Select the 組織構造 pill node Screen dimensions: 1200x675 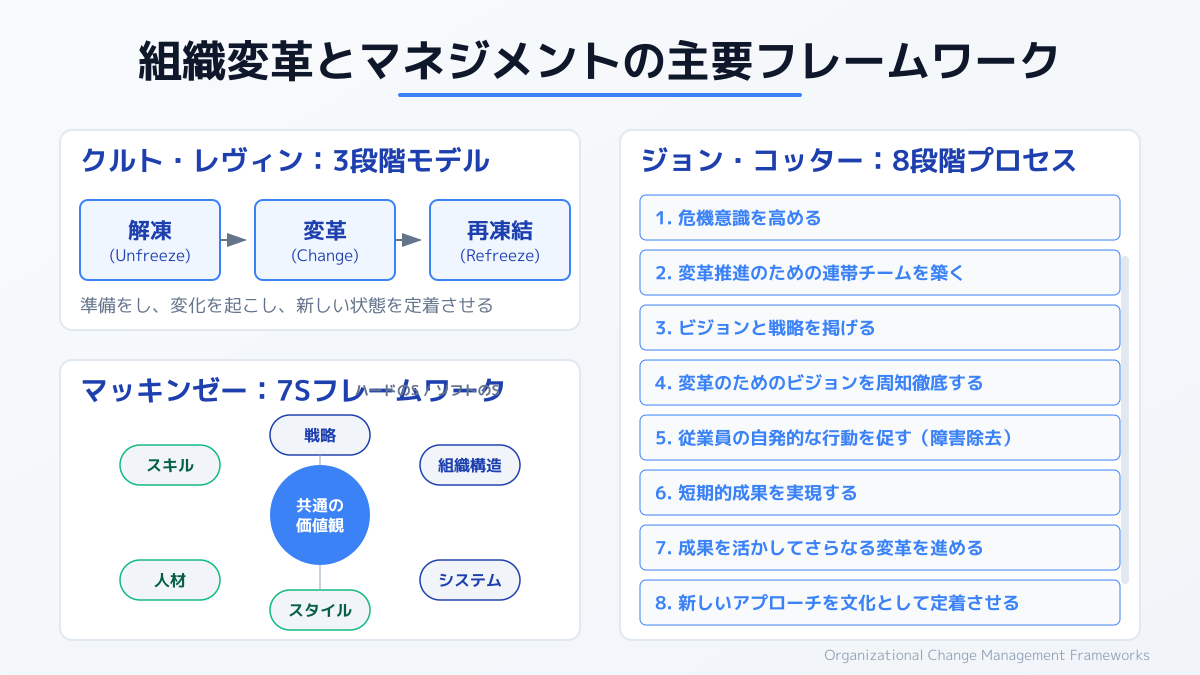click(470, 465)
